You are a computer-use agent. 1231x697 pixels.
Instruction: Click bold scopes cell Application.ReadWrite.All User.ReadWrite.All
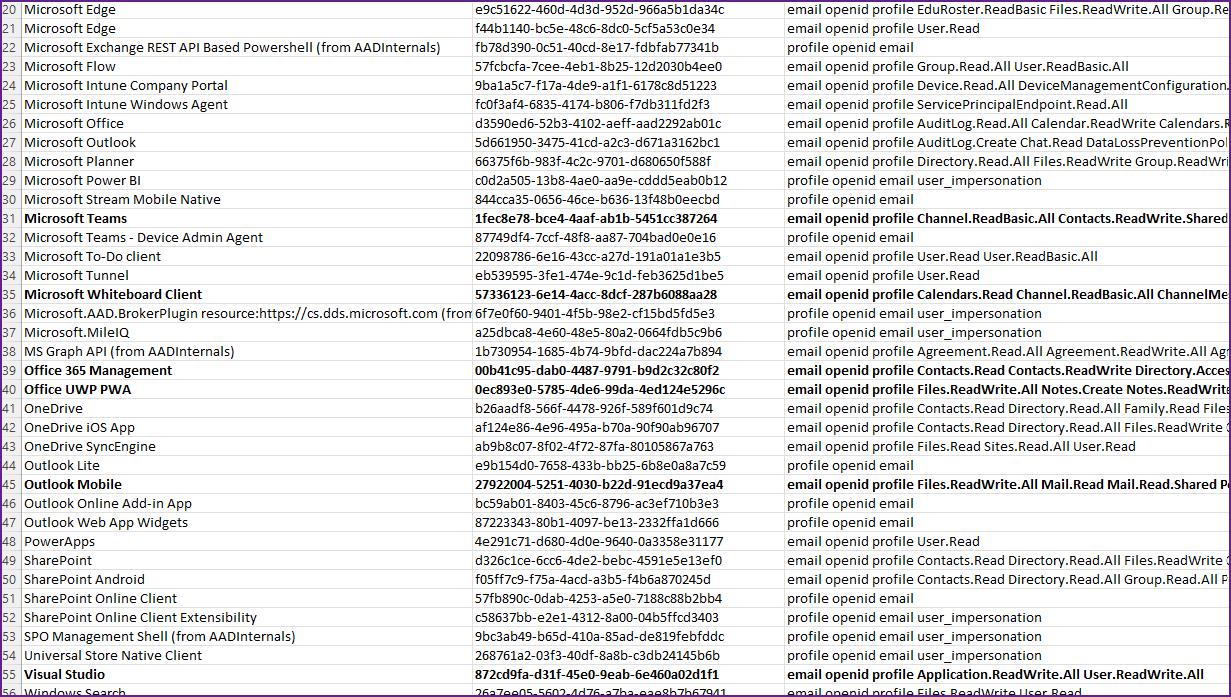[x=1008, y=675]
